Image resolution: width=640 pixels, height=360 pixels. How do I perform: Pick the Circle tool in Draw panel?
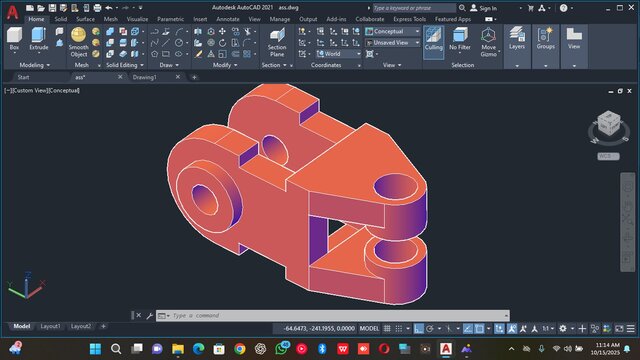pos(179,42)
